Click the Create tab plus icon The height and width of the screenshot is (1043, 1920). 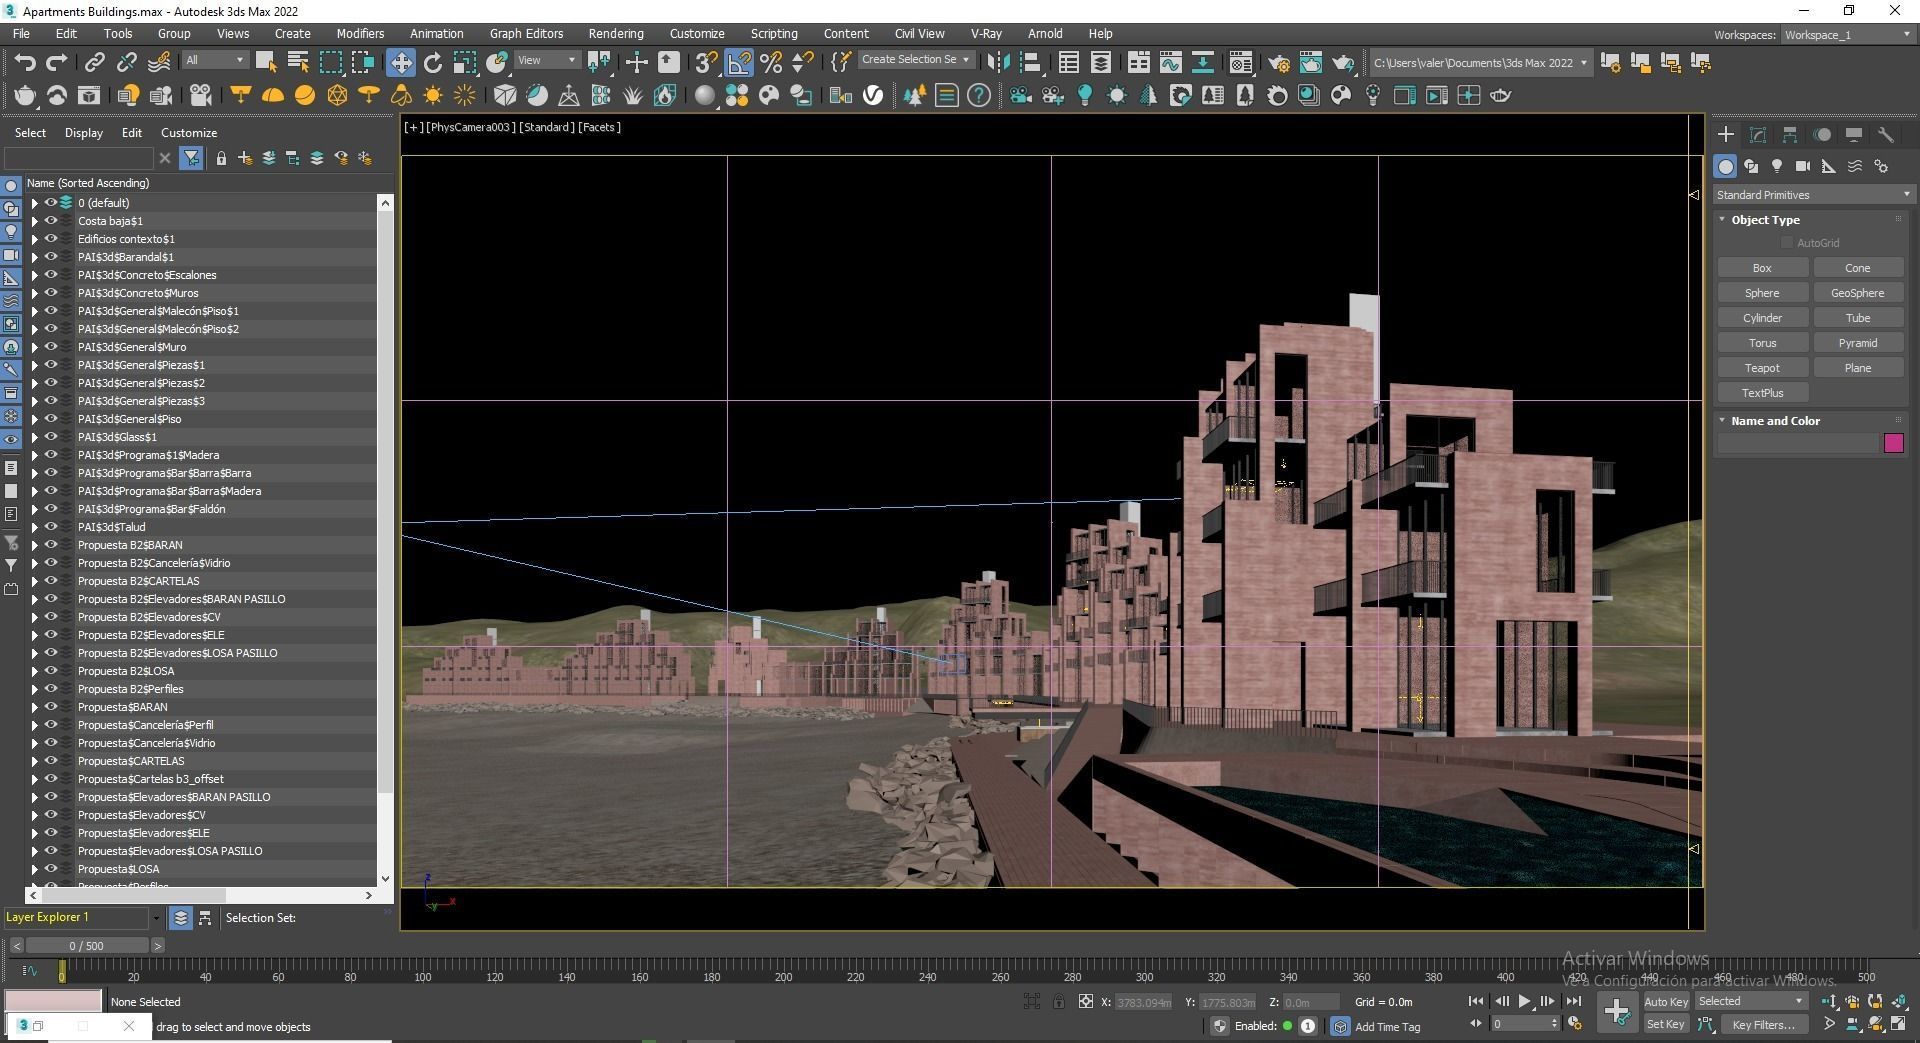1726,134
